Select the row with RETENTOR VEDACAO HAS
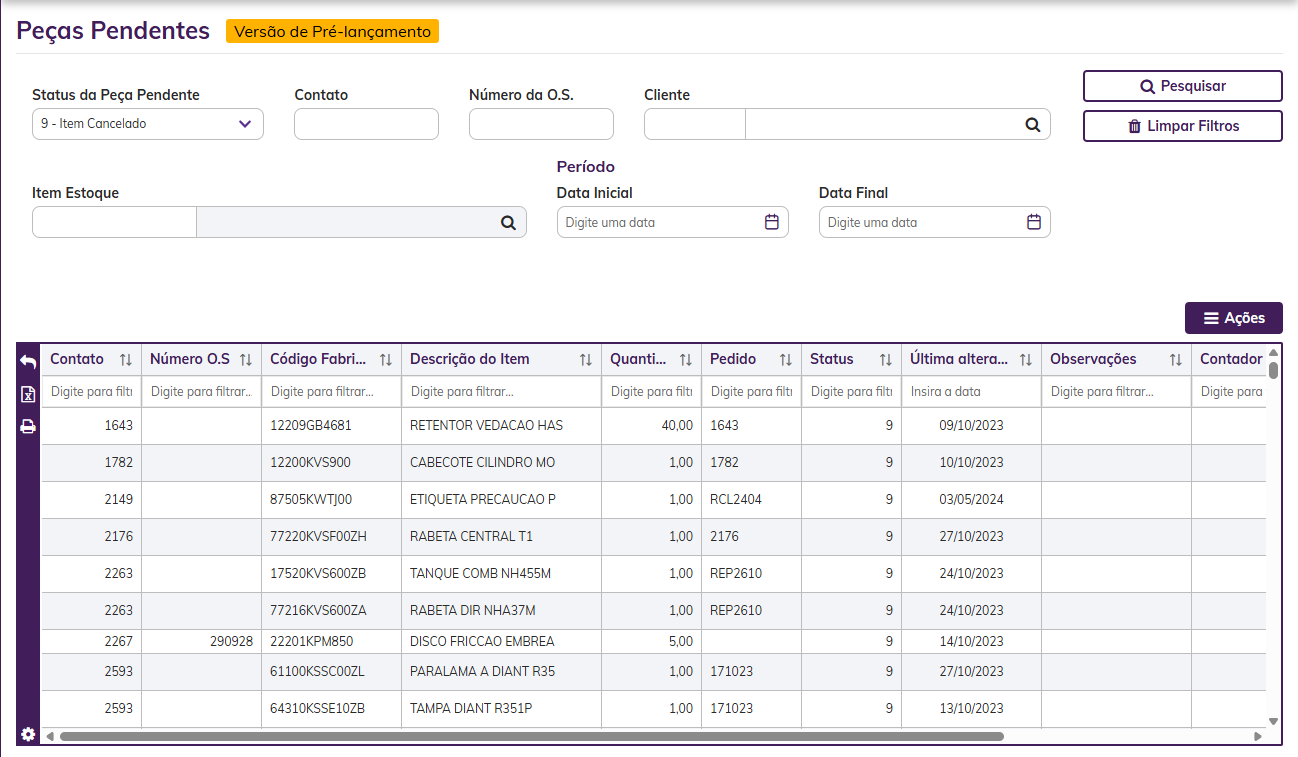 coord(486,426)
